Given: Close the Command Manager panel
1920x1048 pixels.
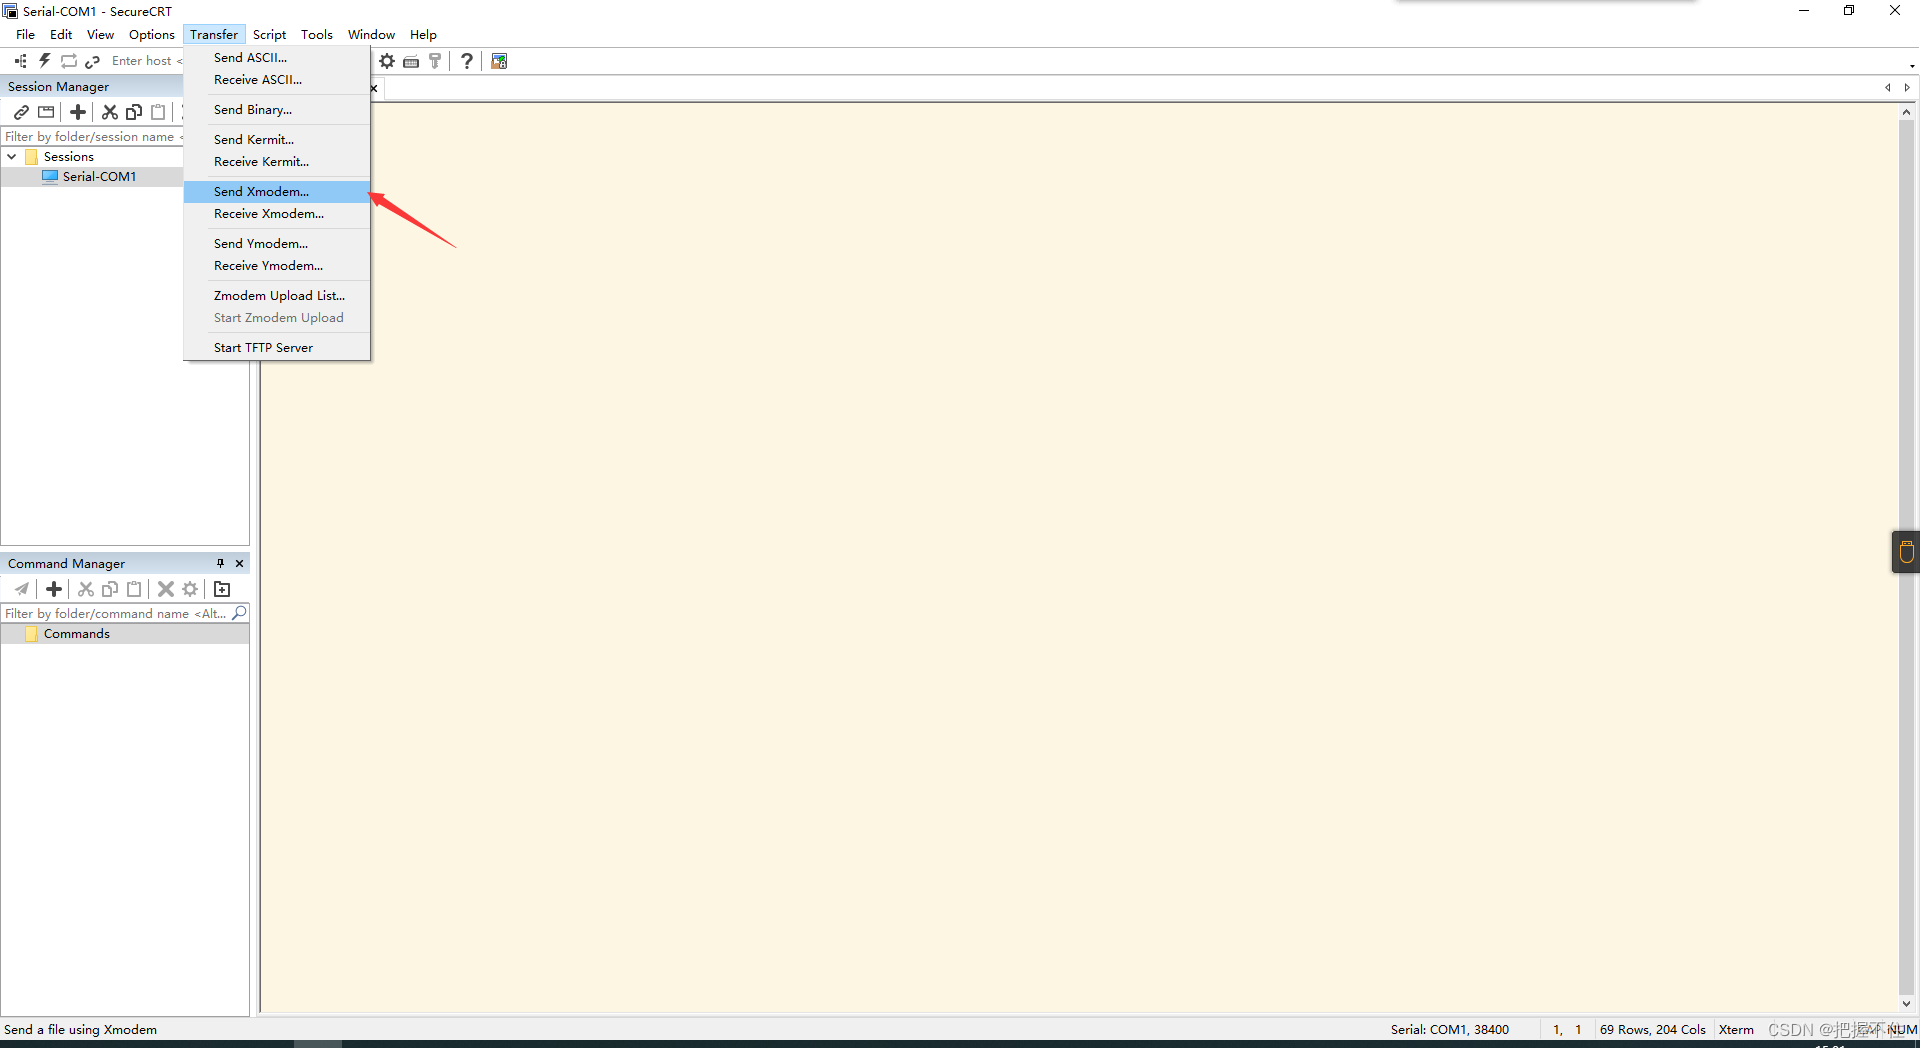Looking at the screenshot, I should [x=239, y=563].
